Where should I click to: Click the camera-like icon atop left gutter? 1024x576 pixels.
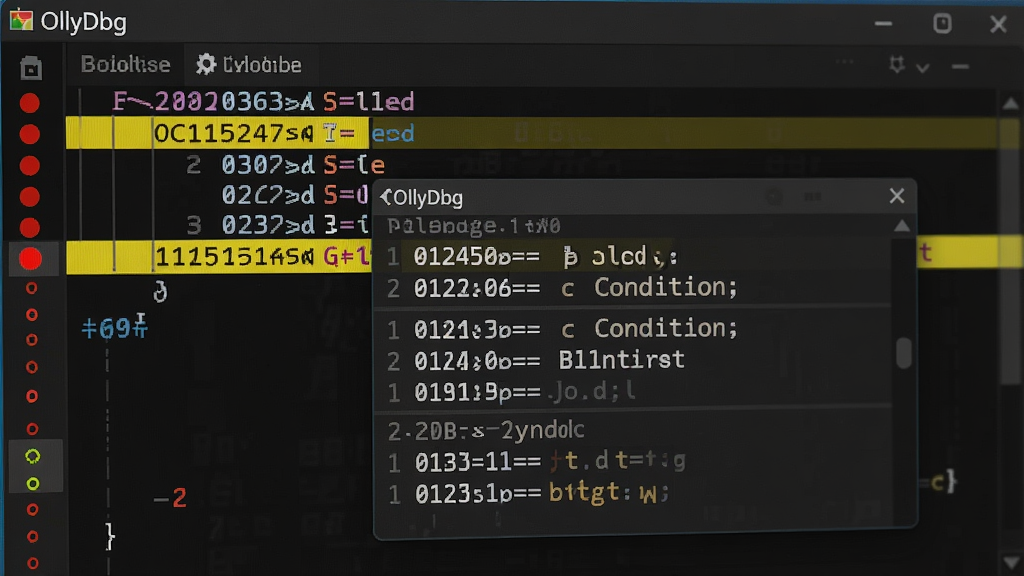pyautogui.click(x=31, y=68)
